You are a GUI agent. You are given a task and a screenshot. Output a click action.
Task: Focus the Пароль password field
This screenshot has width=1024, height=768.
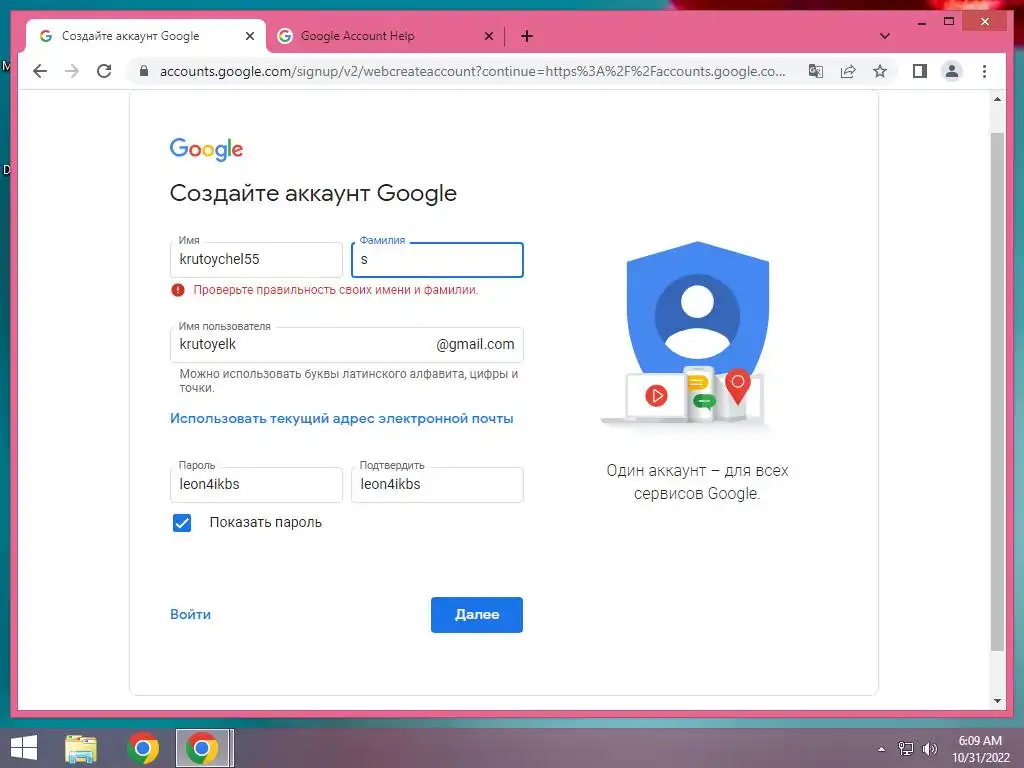pyautogui.click(x=256, y=485)
